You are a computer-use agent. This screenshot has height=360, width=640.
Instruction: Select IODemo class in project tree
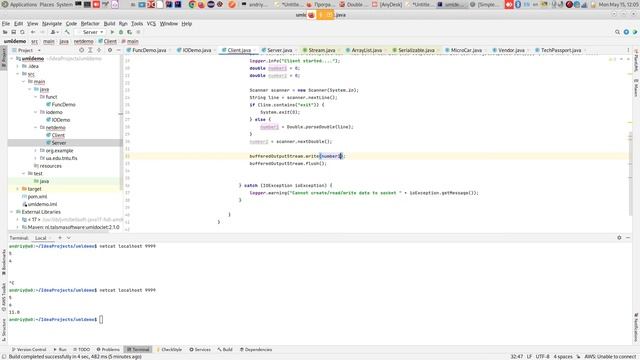pyautogui.click(x=58, y=120)
